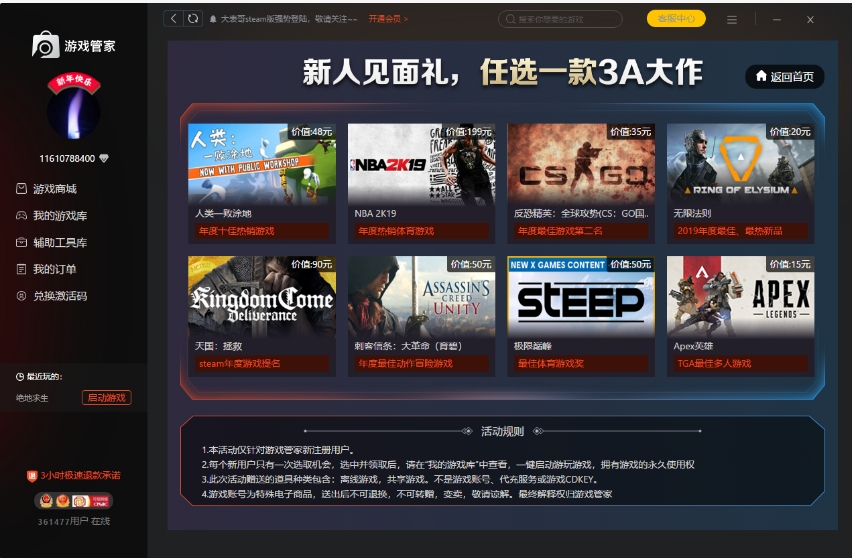Click the refund shield icon
The width and height of the screenshot is (852, 558).
click(32, 476)
